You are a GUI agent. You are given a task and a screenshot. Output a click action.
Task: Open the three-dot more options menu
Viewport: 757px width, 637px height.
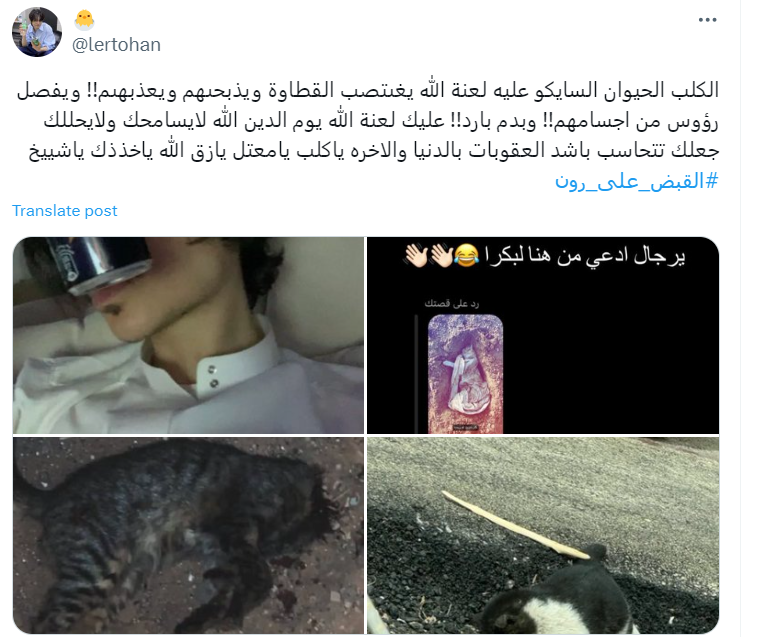707,20
